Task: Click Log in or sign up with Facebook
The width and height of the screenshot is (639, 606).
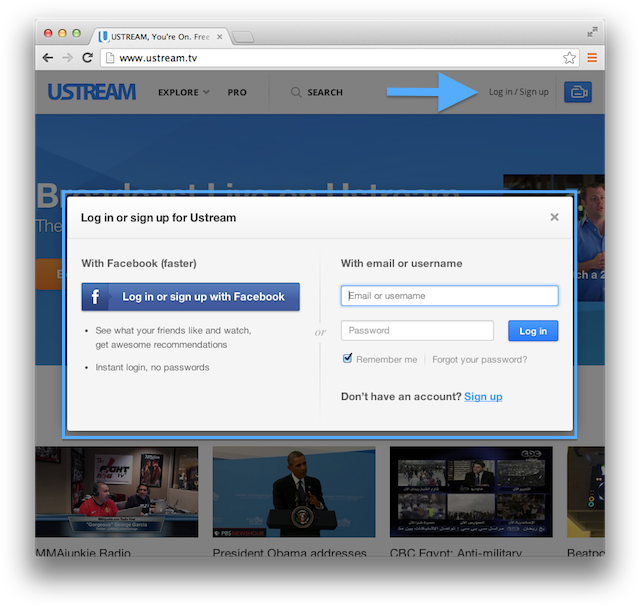Action: (x=190, y=297)
